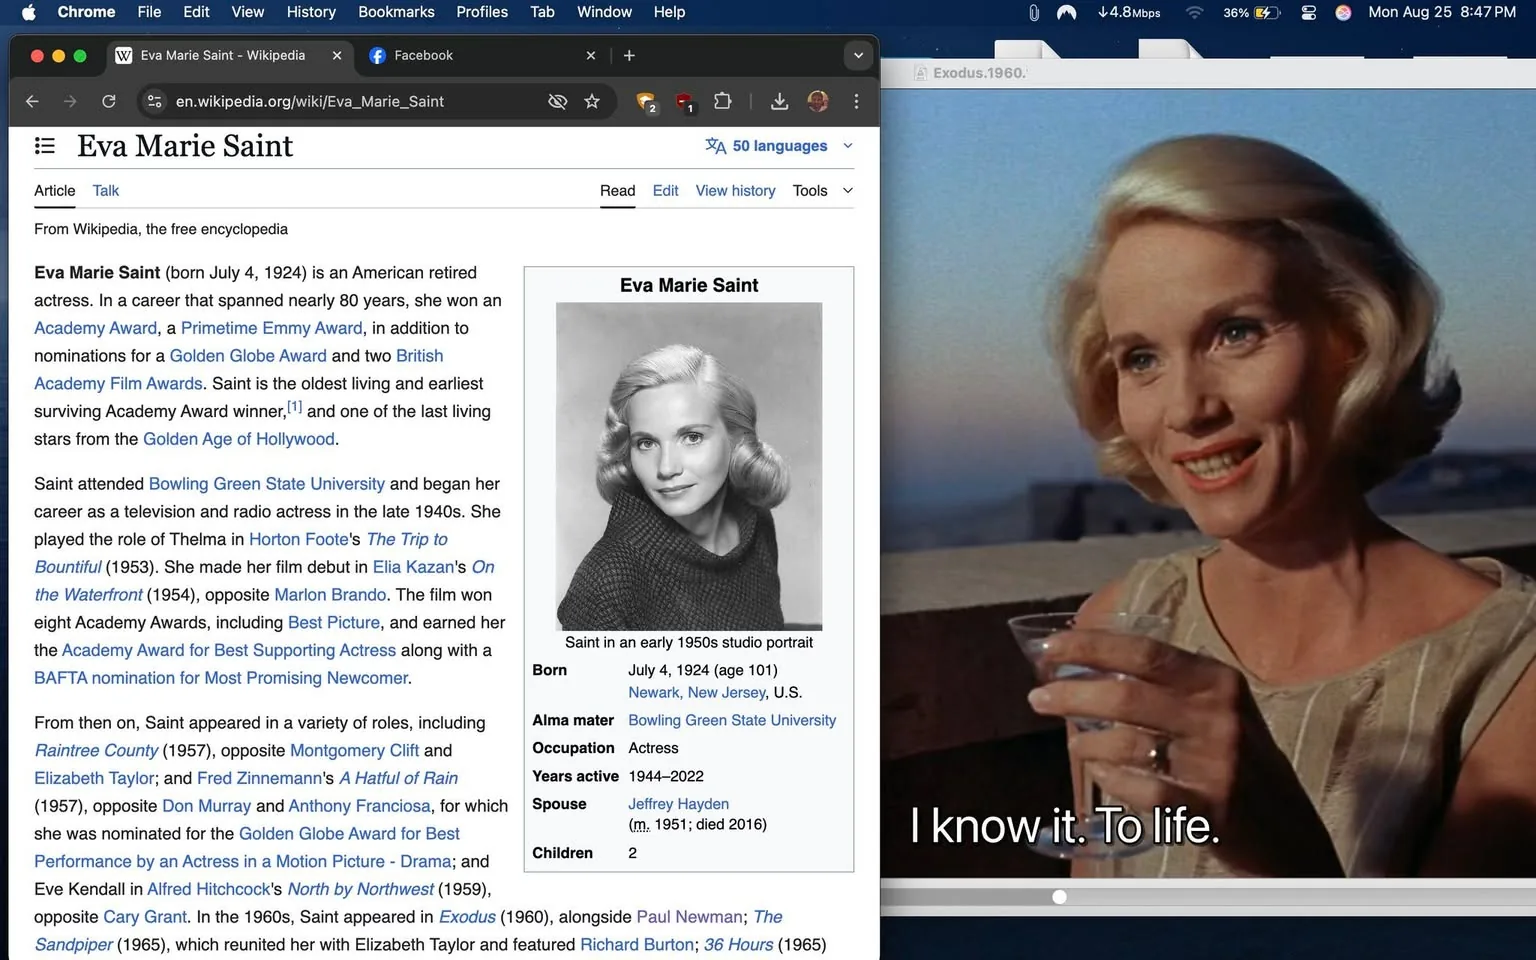Viewport: 1536px width, 960px height.
Task: Bookmark the page with the star icon
Action: [592, 101]
